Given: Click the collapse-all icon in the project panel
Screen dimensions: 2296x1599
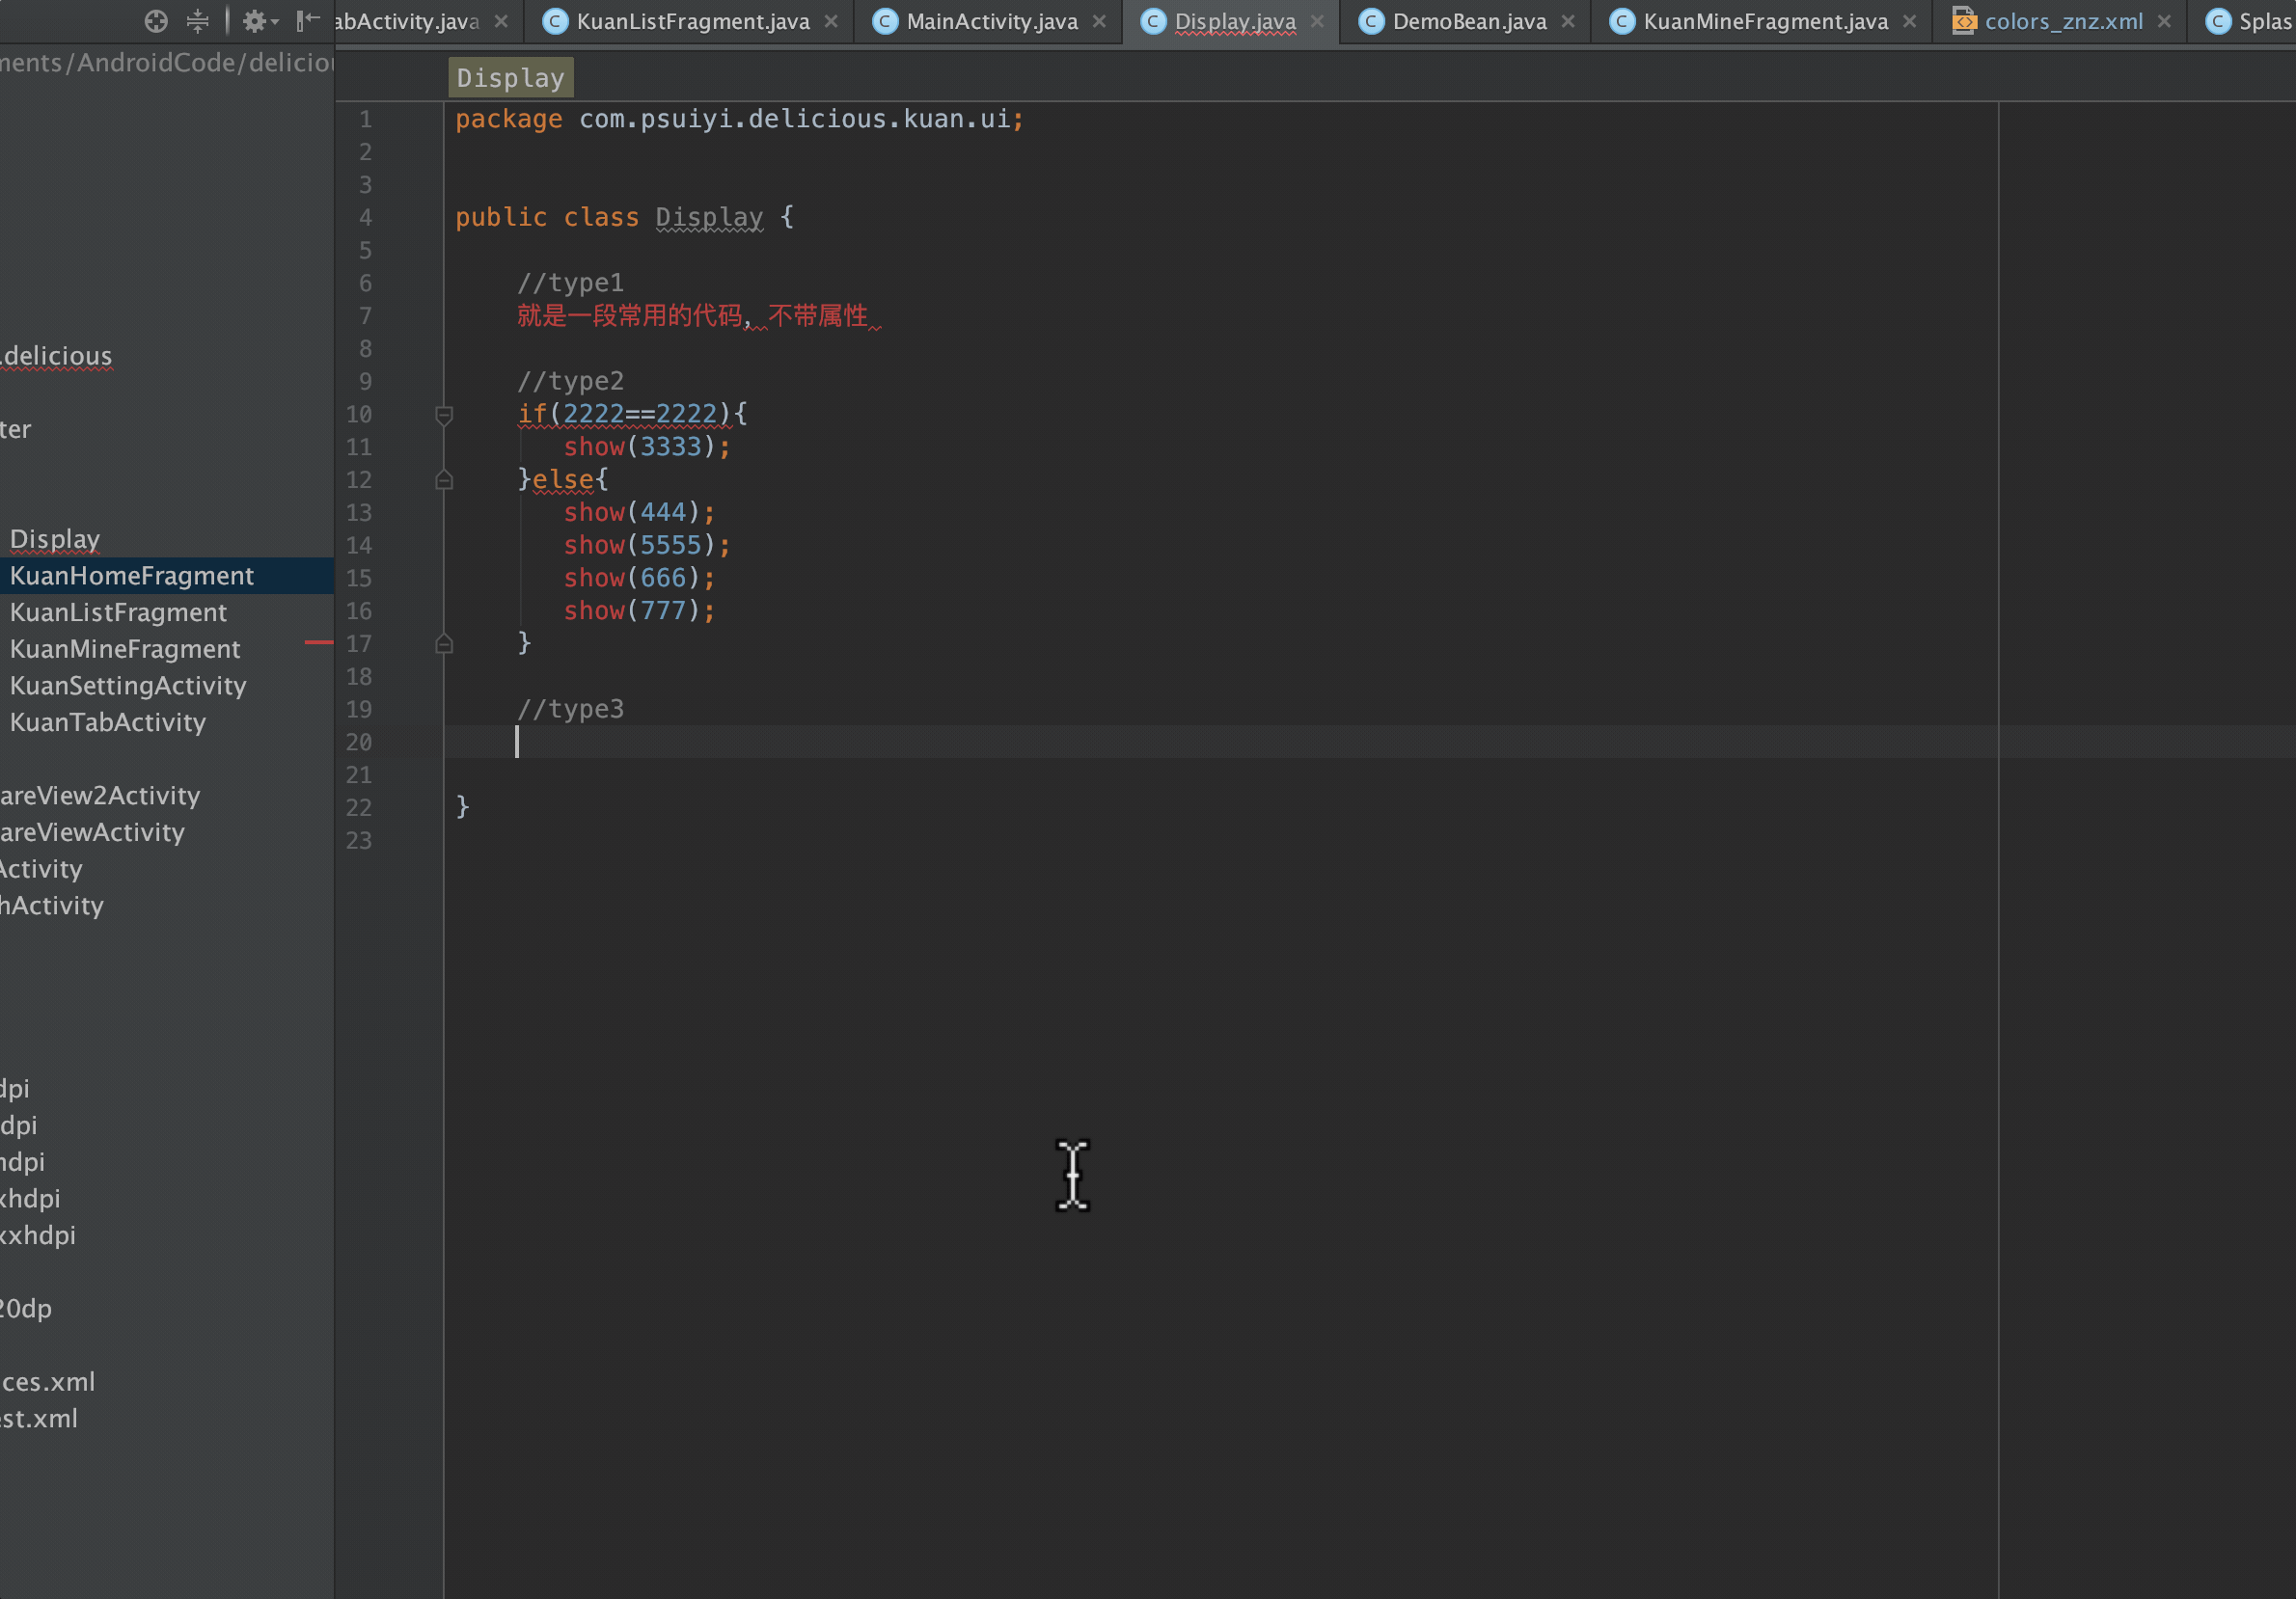Looking at the screenshot, I should coord(198,21).
